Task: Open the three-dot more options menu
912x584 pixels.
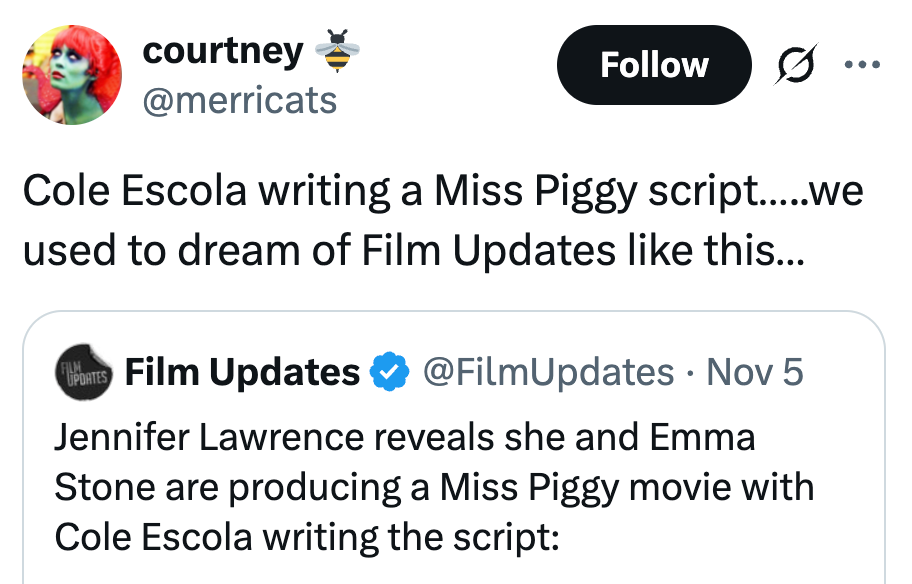Action: coord(861,66)
